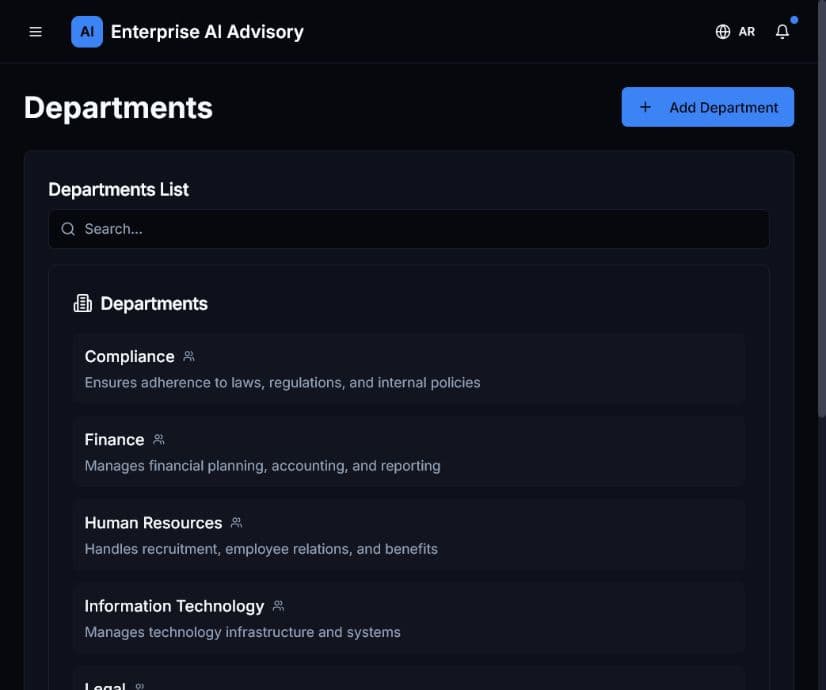Open notifications bell icon
This screenshot has width=826, height=690.
pos(782,32)
